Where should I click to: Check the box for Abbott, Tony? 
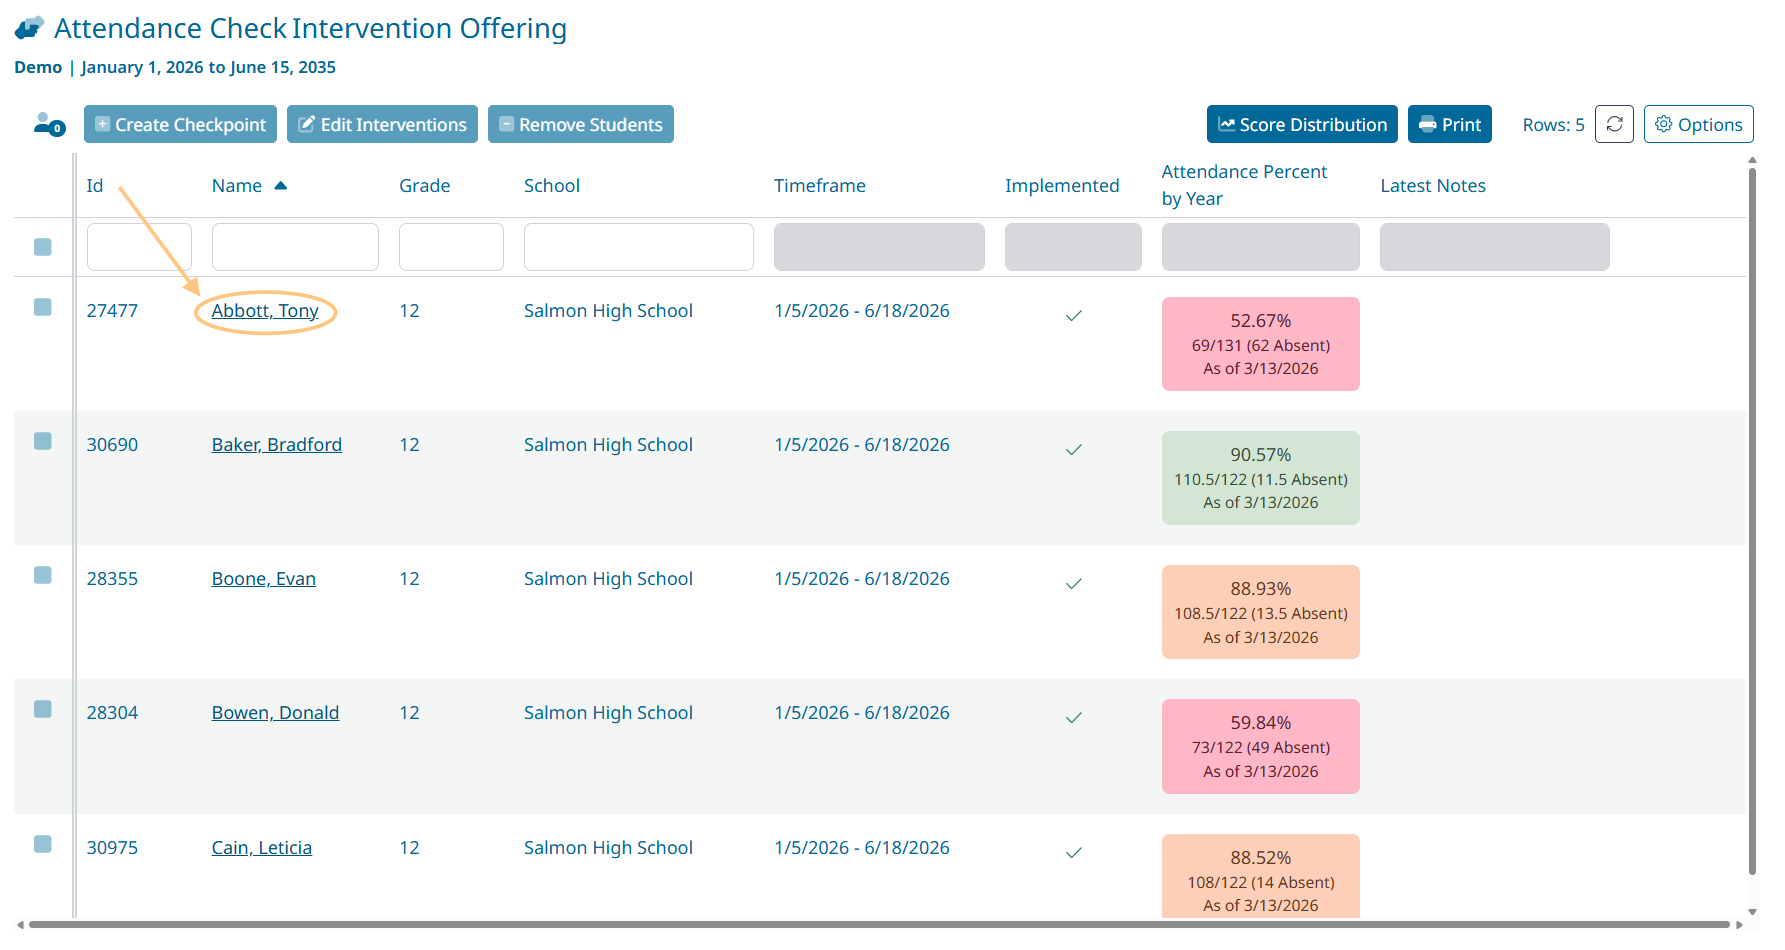click(x=43, y=307)
